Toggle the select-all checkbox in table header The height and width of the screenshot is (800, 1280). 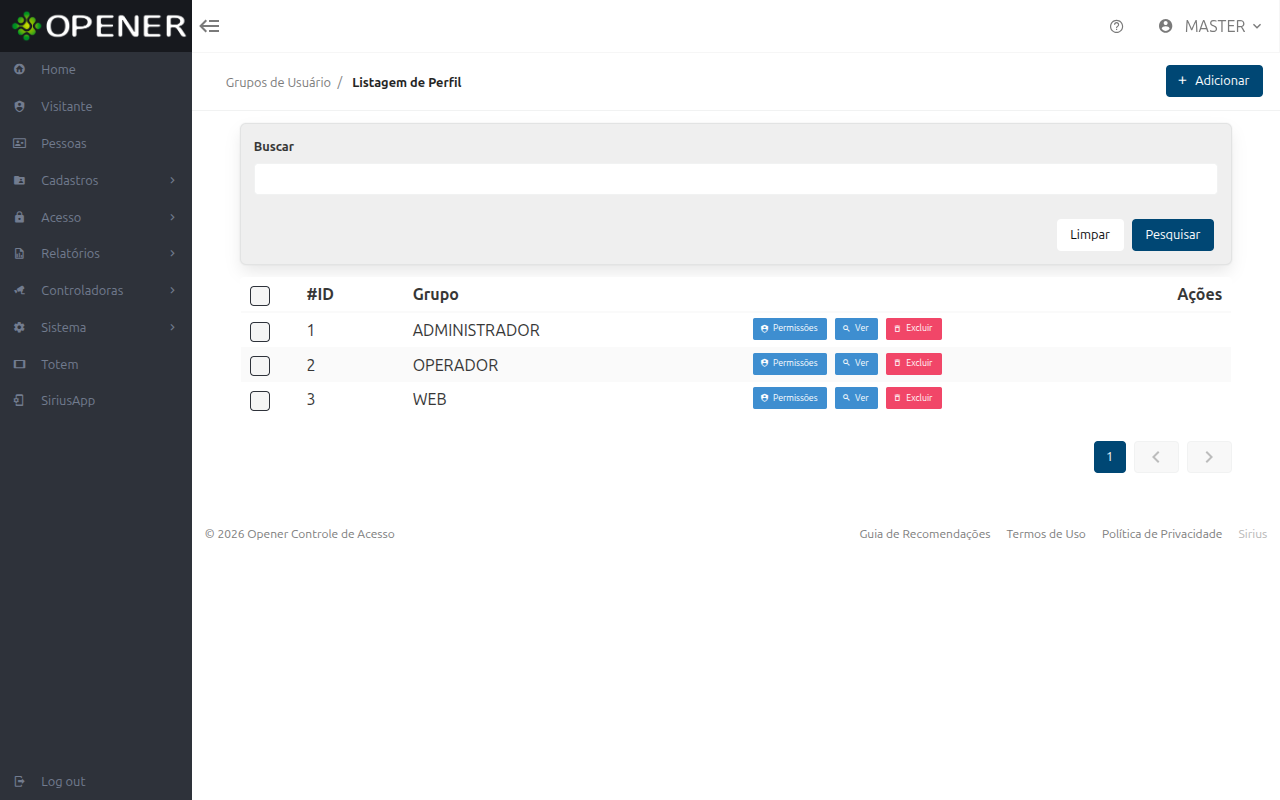[x=260, y=296]
